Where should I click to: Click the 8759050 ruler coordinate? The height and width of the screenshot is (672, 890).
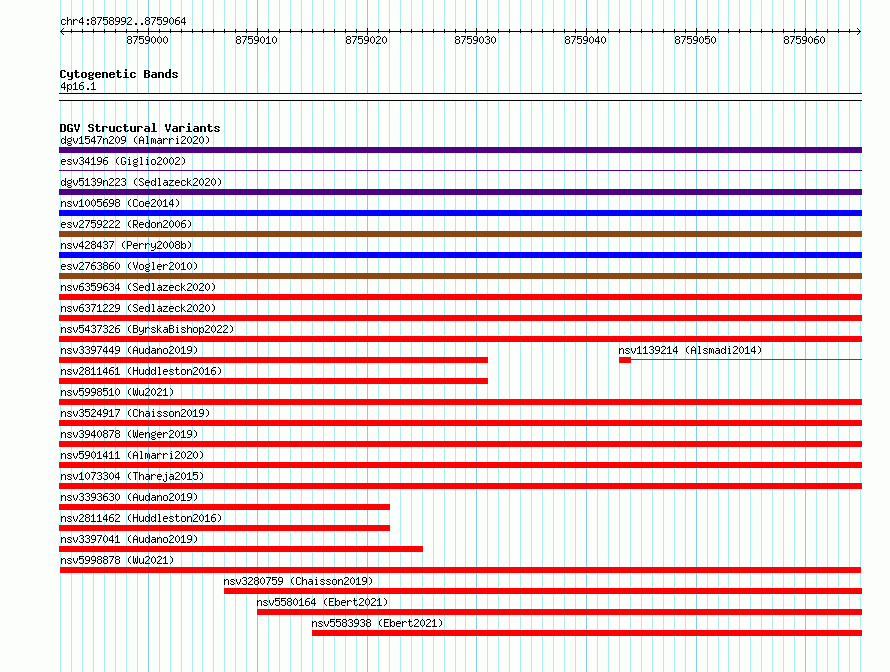pos(695,40)
